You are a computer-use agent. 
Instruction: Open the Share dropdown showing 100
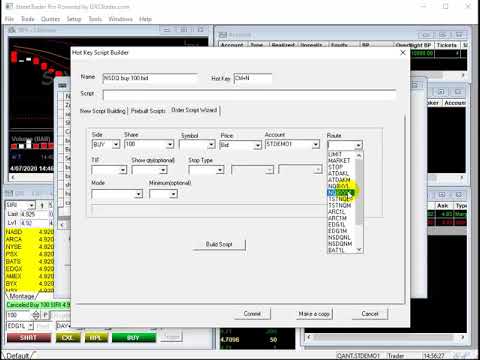[170, 144]
